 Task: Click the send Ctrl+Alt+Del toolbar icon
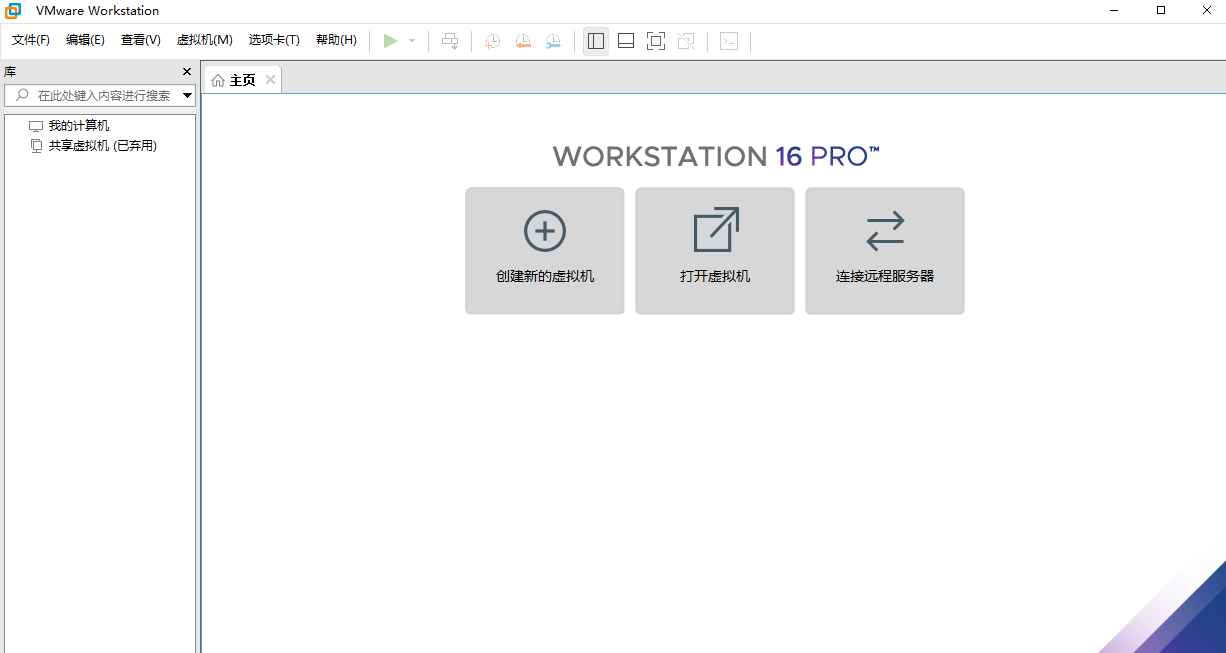click(450, 41)
